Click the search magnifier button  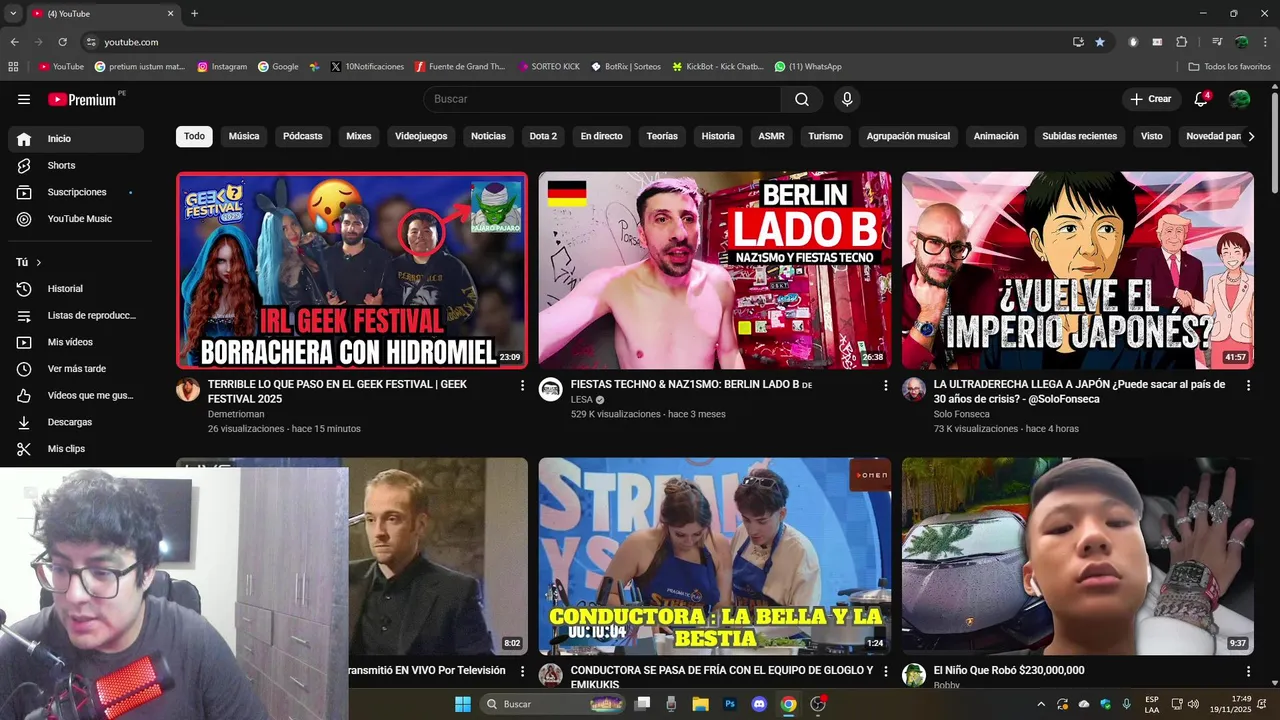[802, 99]
